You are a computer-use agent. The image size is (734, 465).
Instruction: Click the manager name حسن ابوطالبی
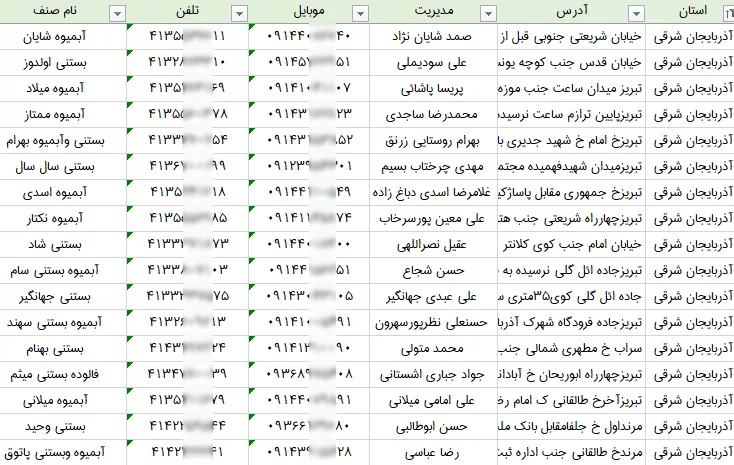tap(432, 426)
